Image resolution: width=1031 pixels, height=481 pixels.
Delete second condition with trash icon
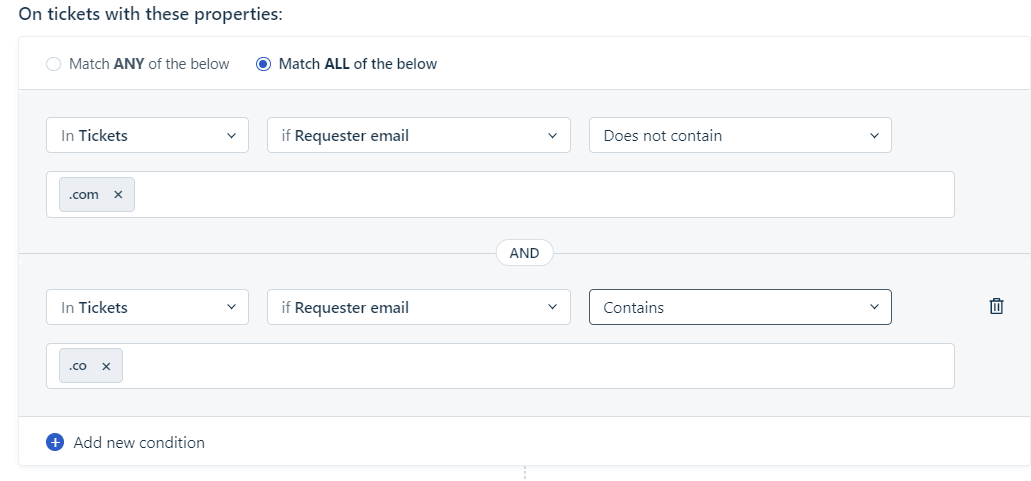(x=996, y=307)
